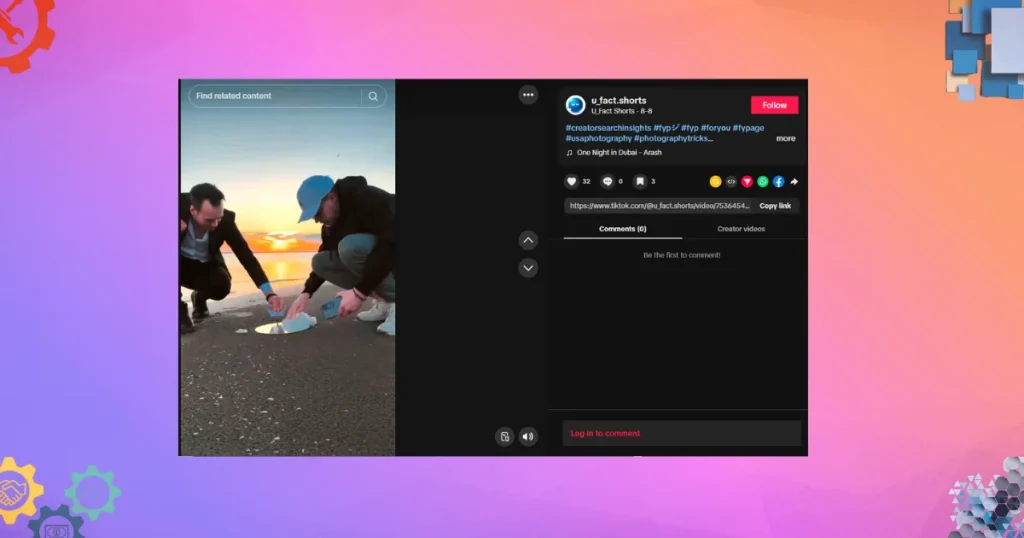Click the Copy link button
Viewport: 1024px width, 538px height.
775,206
